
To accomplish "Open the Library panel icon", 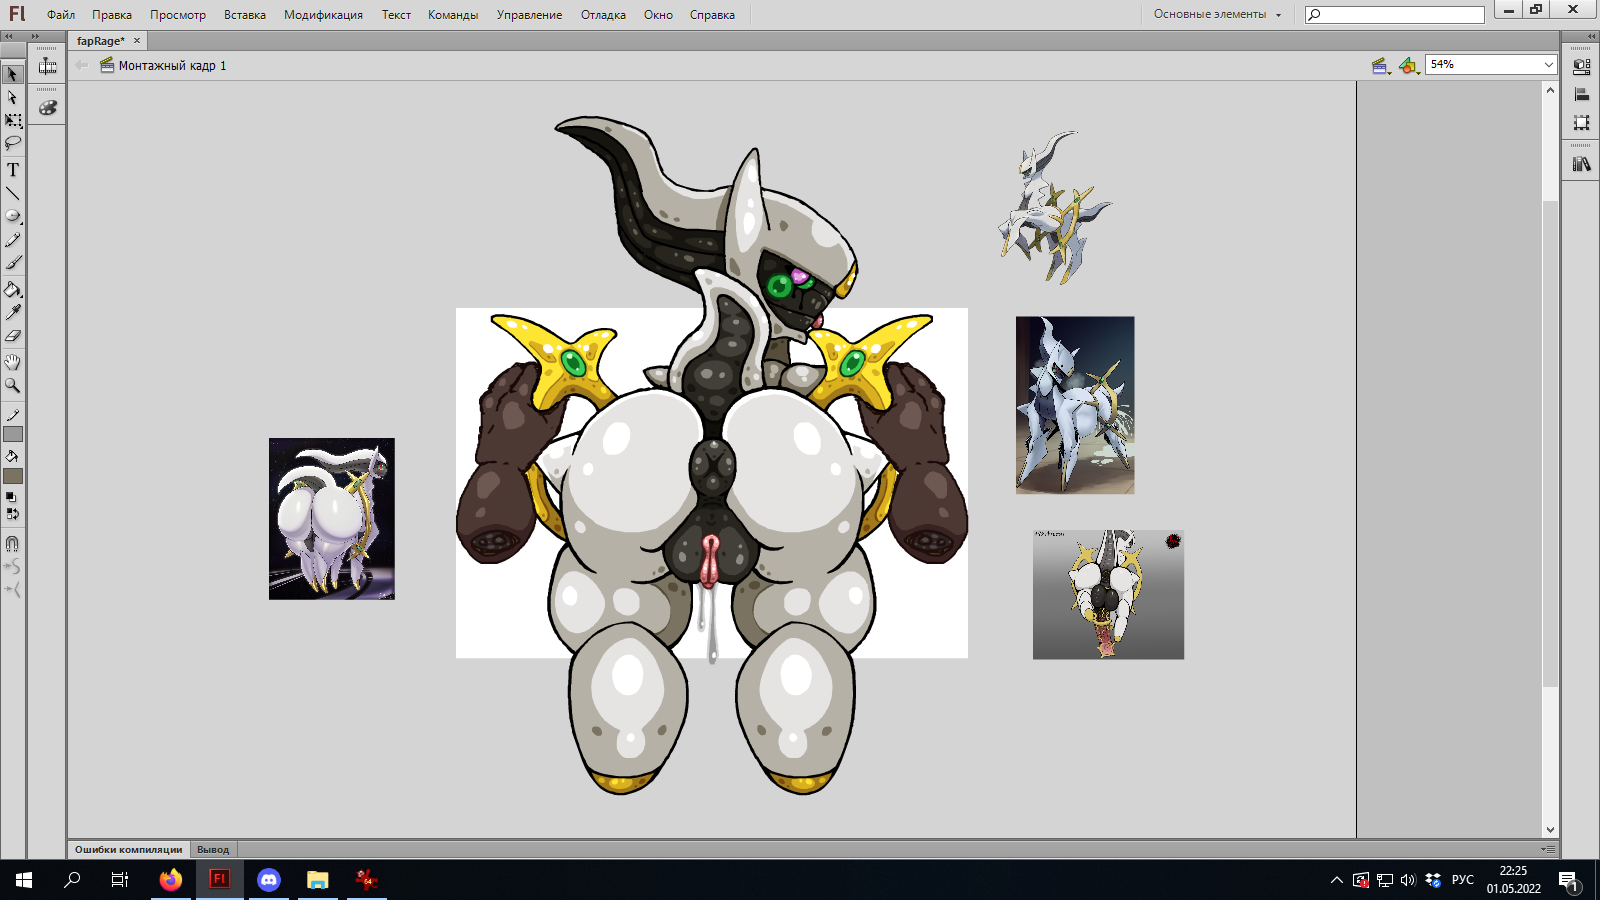I will 1582,164.
